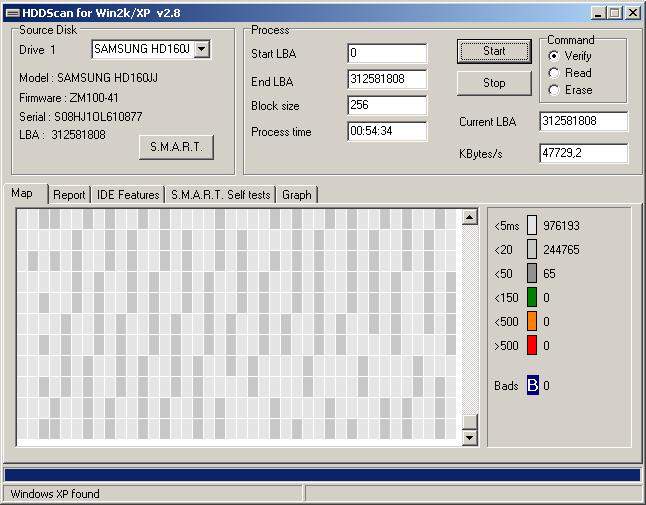This screenshot has height=505, width=646.
Task: Switch to the Map tab
Action: point(26,193)
